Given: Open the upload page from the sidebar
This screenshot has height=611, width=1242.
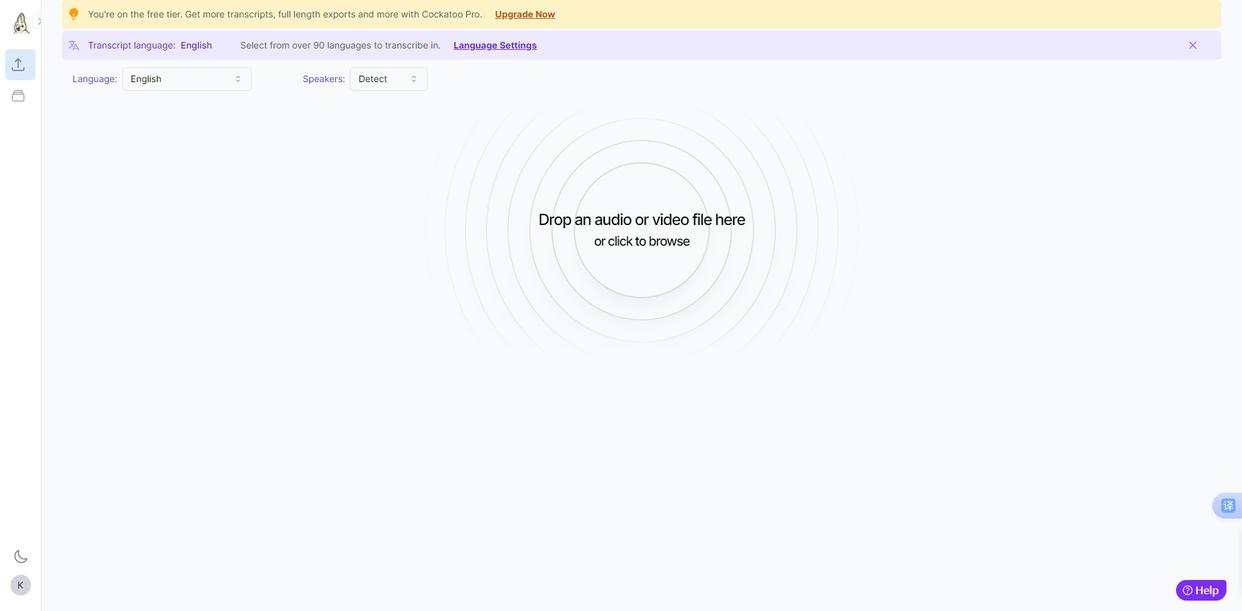Looking at the screenshot, I should pyautogui.click(x=19, y=65).
